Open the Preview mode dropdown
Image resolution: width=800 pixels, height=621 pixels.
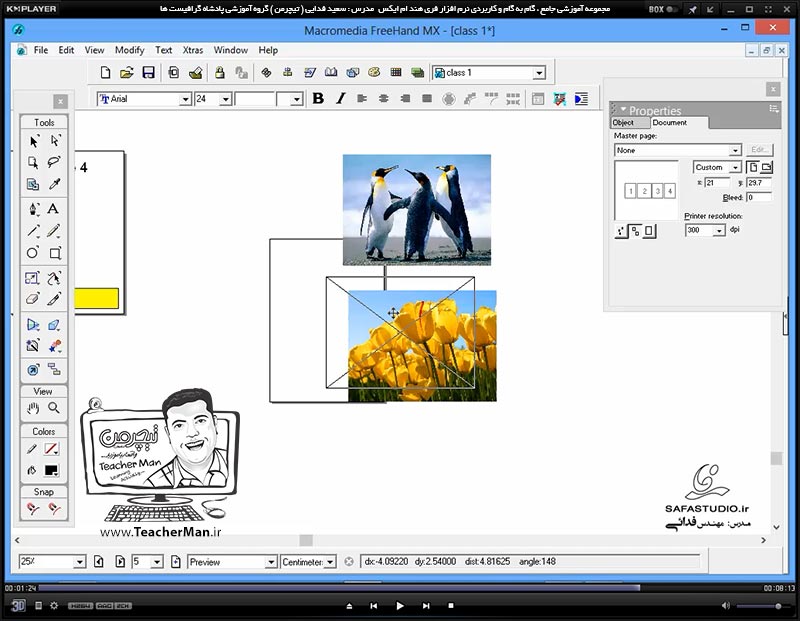(270, 562)
